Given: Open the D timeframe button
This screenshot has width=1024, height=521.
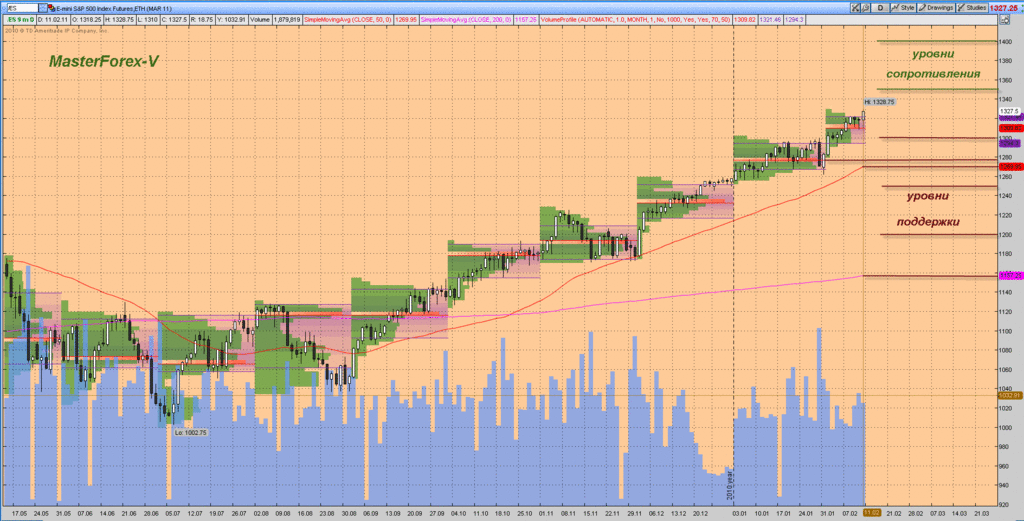Looking at the screenshot, I should click(880, 8).
